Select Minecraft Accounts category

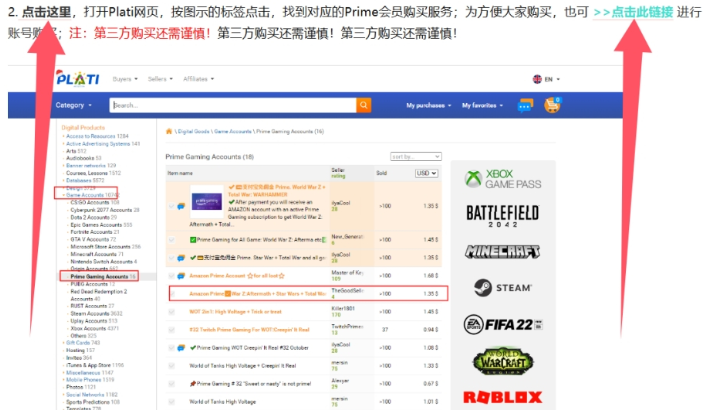(94, 254)
